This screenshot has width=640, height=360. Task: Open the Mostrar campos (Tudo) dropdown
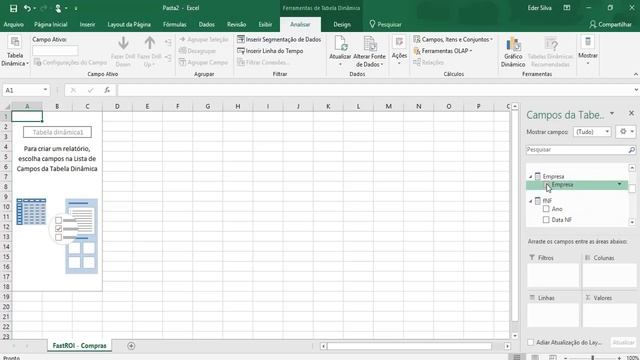click(x=592, y=132)
